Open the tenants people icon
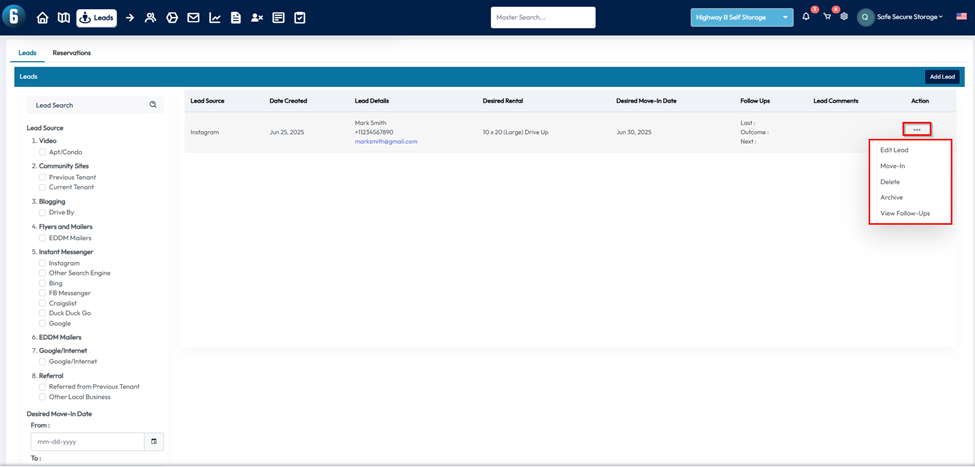 coord(150,18)
